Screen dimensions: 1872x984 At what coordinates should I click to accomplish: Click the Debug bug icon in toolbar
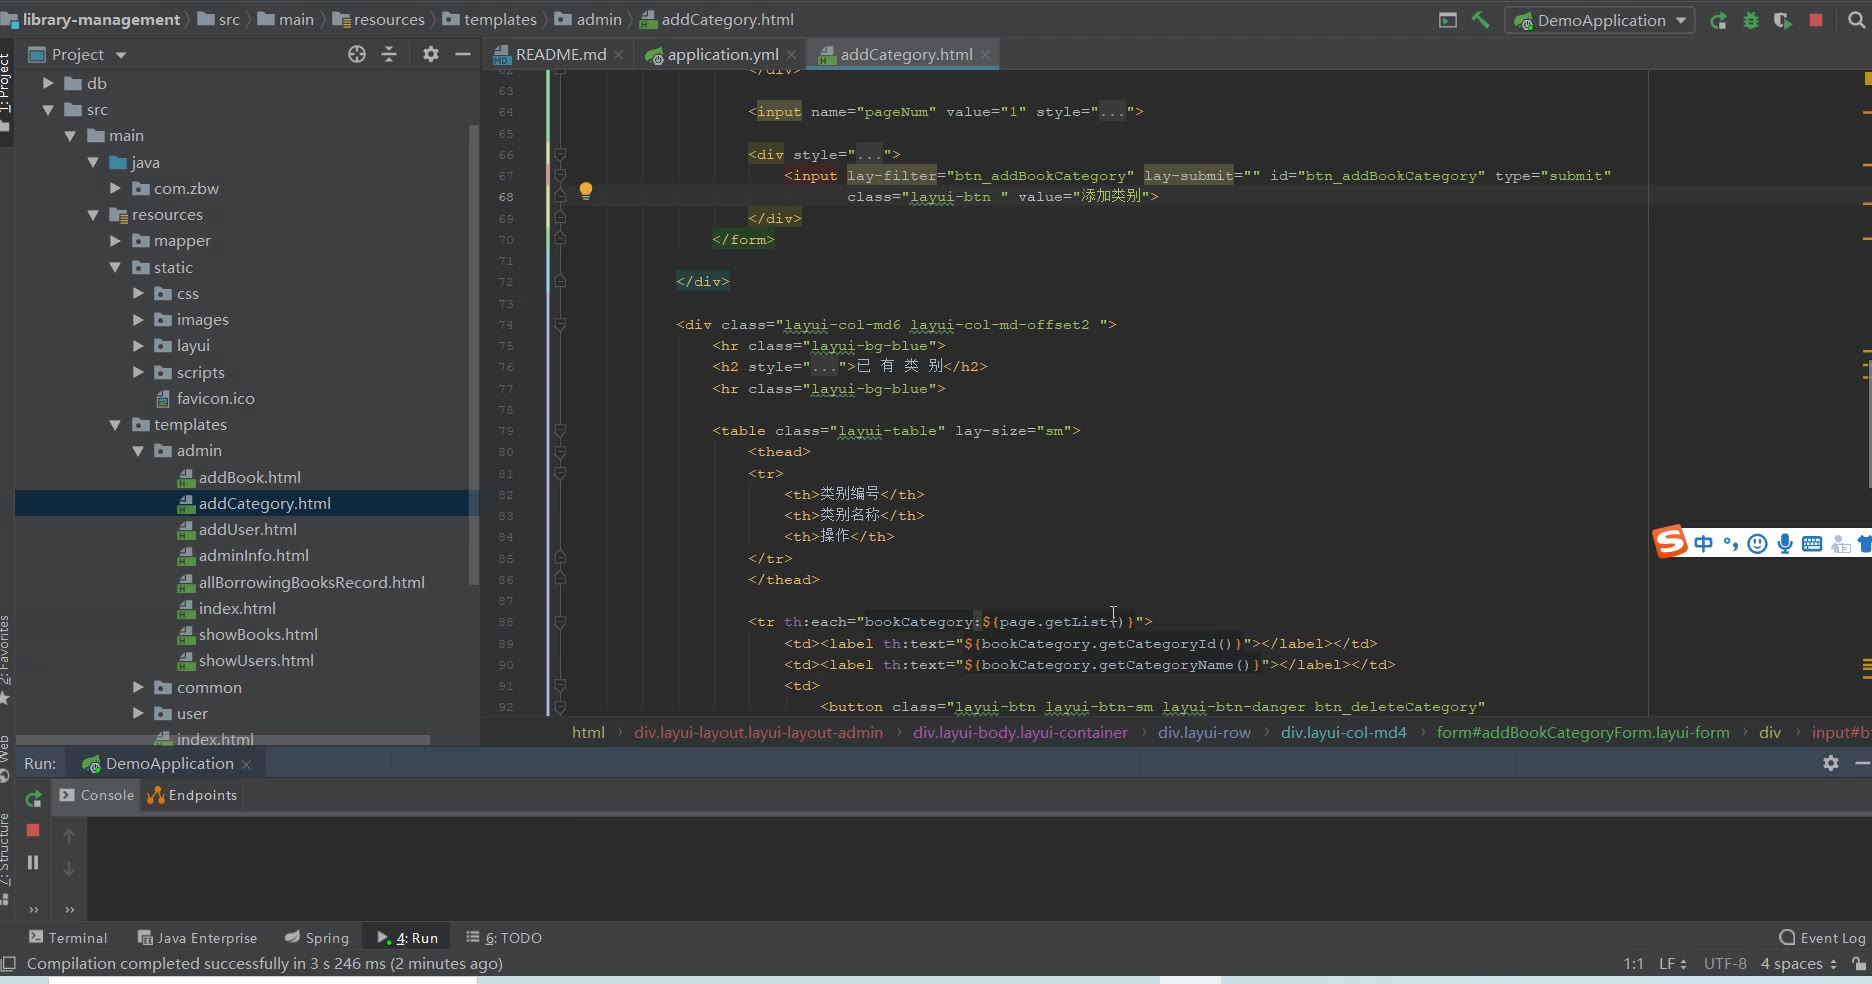click(1750, 20)
